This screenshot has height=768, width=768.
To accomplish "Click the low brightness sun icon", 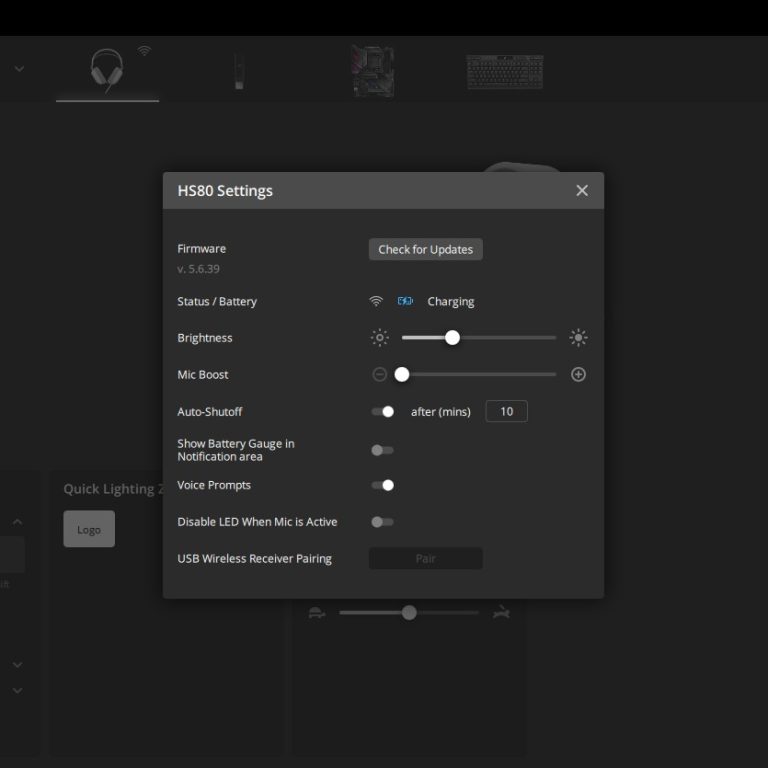I will [x=379, y=338].
